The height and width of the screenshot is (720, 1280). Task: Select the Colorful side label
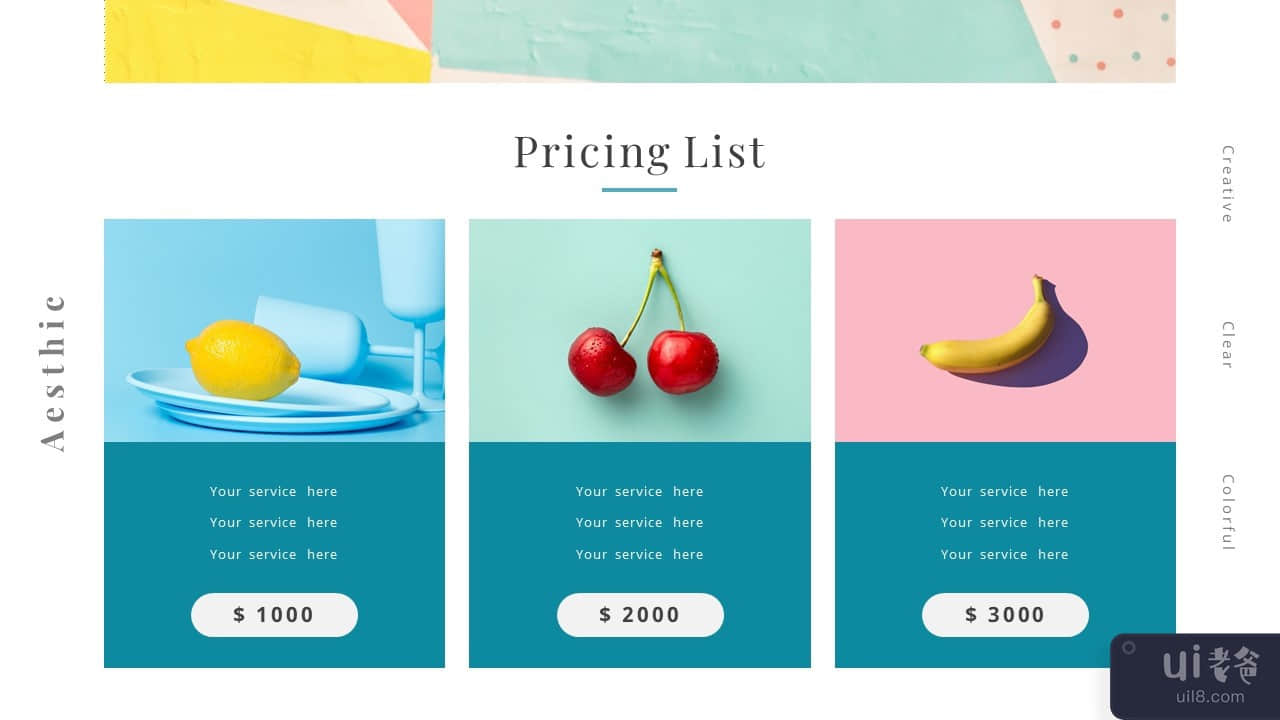click(1228, 512)
